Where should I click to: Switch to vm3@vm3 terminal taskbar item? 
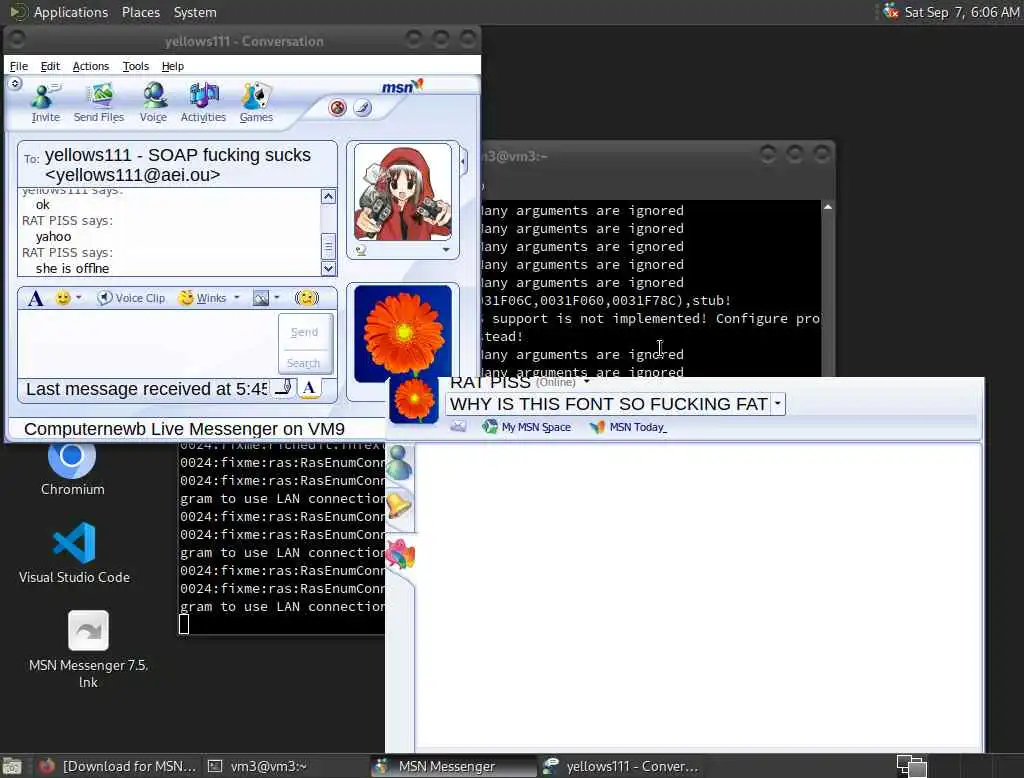[257, 766]
